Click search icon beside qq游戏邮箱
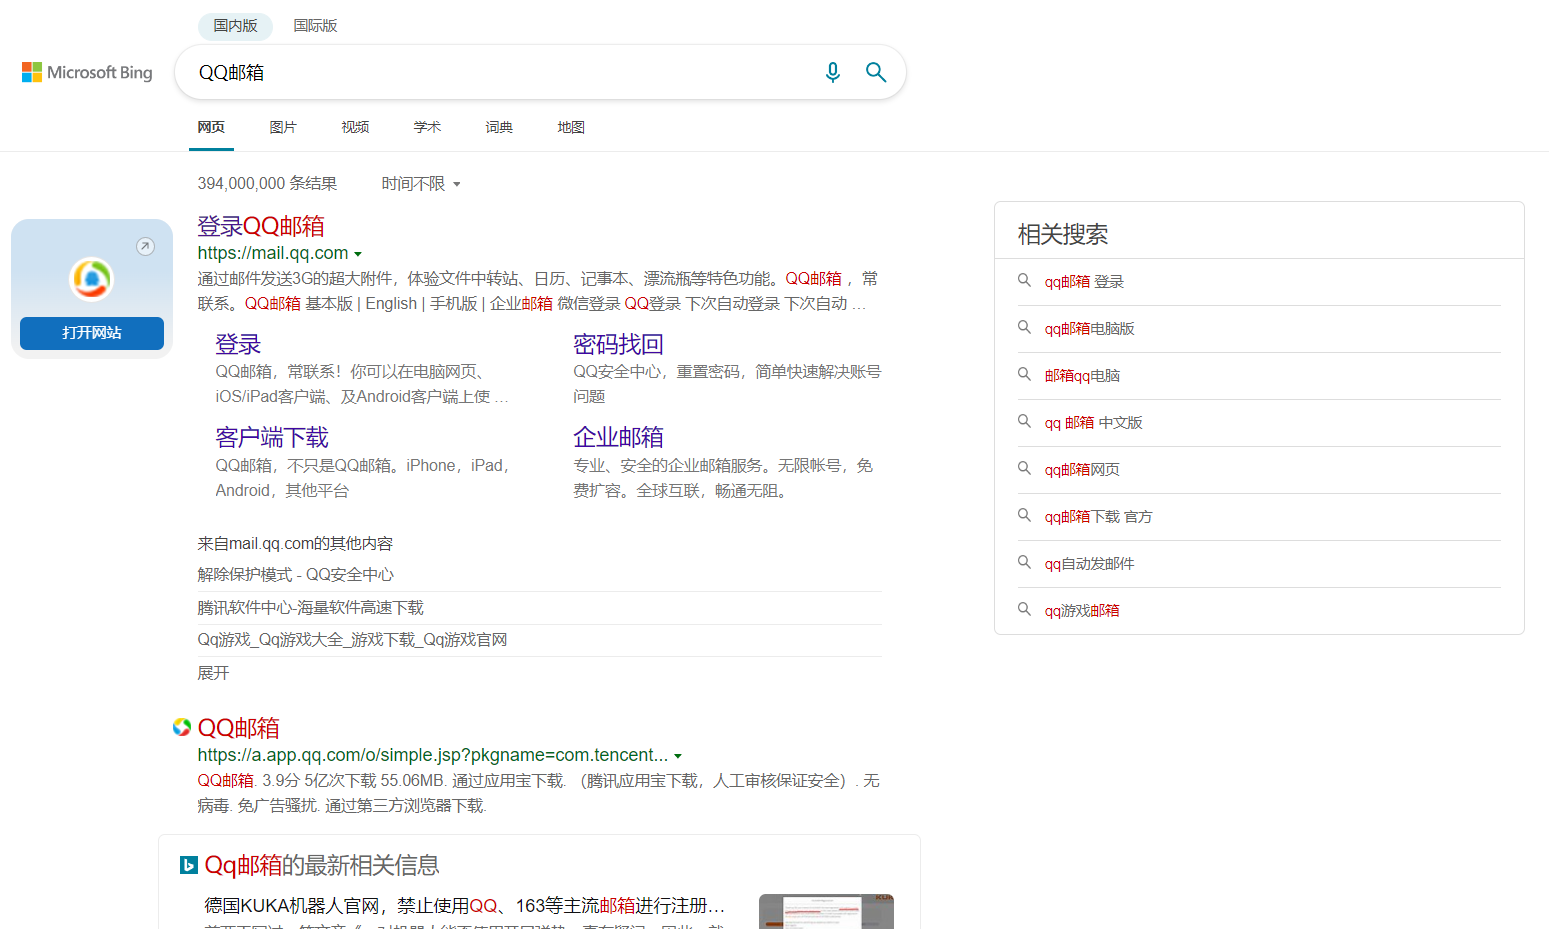Viewport: 1549px width, 929px height. [1024, 610]
